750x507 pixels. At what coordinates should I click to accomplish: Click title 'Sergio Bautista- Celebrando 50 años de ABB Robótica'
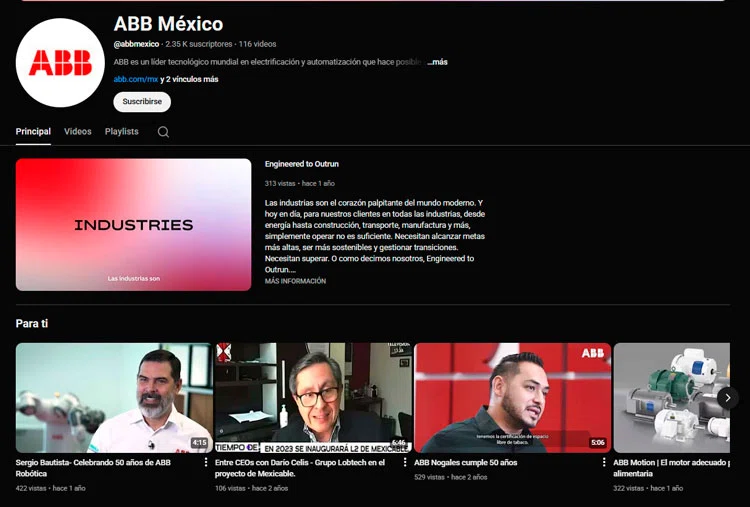[93, 468]
